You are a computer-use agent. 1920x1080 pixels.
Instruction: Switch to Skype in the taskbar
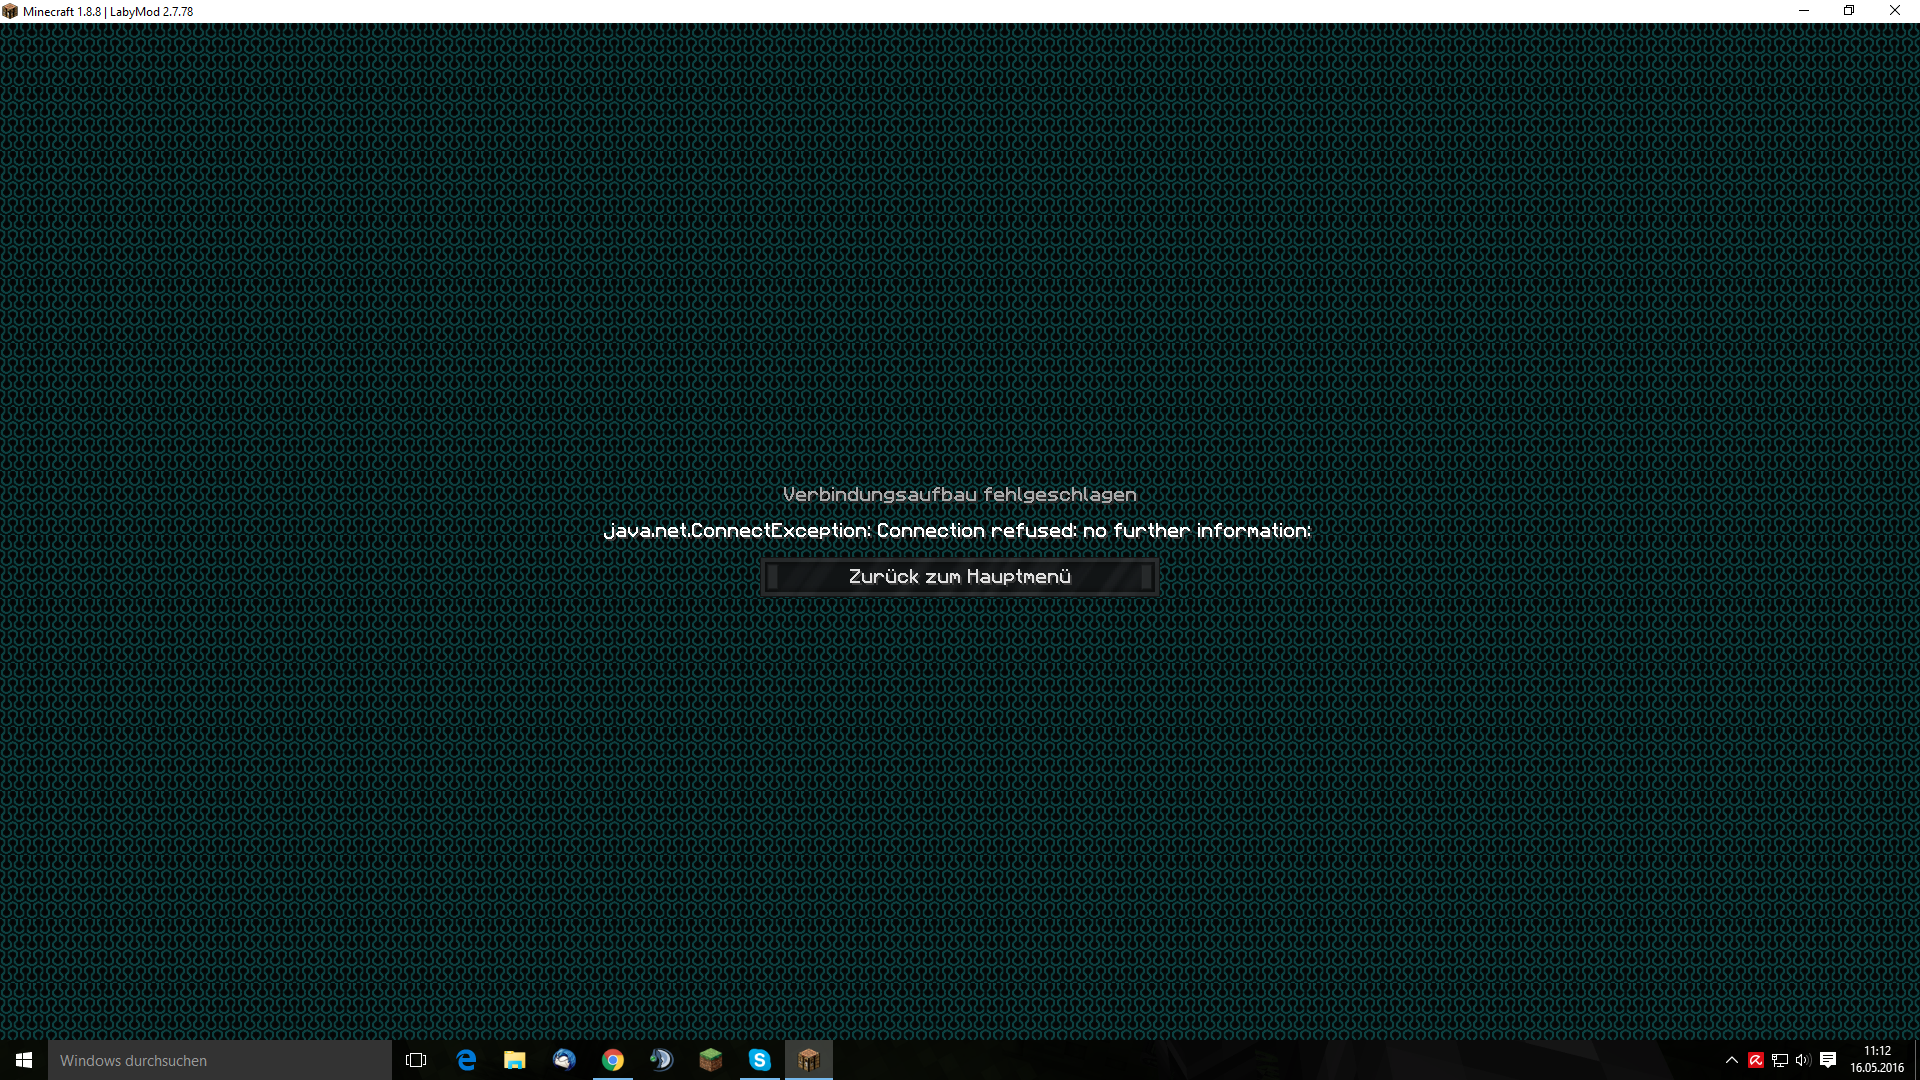click(x=760, y=1060)
